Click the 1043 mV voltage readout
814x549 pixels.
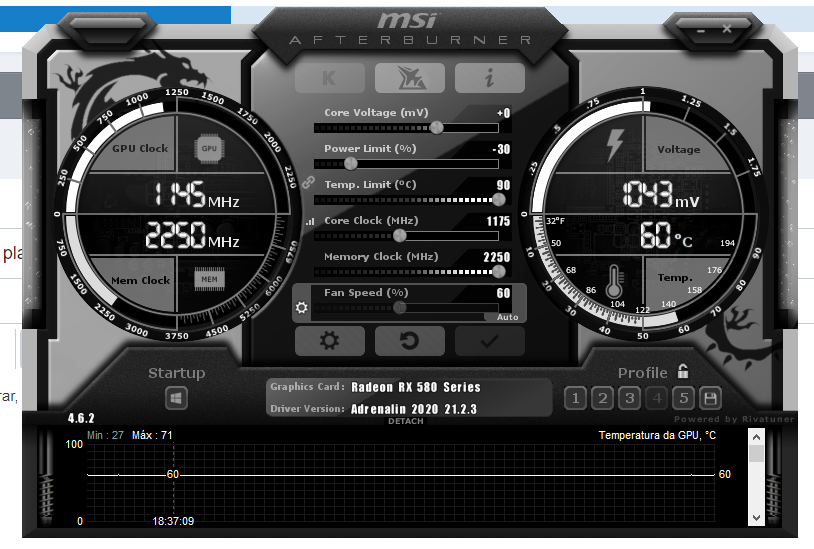[661, 194]
